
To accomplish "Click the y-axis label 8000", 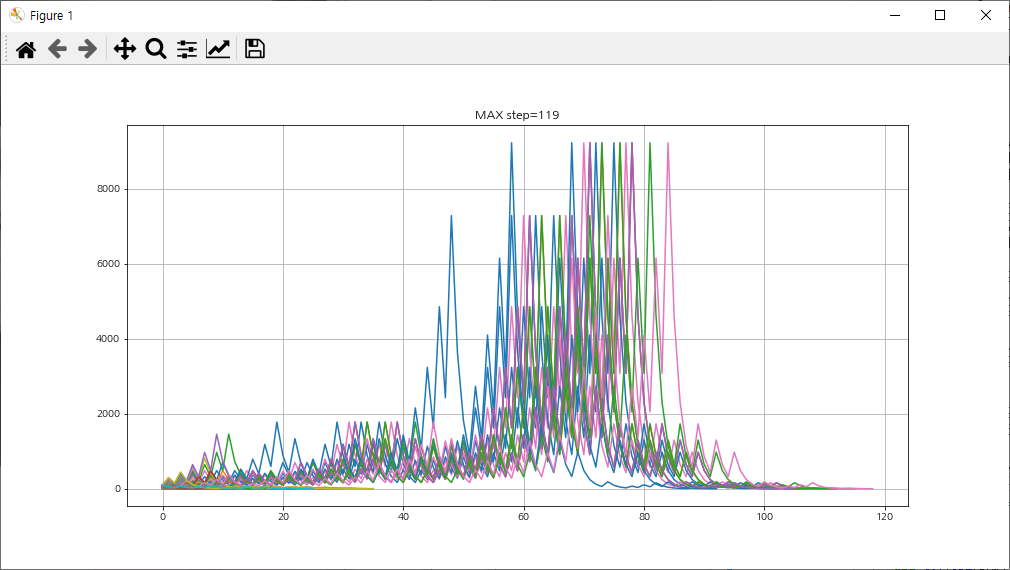I will coord(108,189).
